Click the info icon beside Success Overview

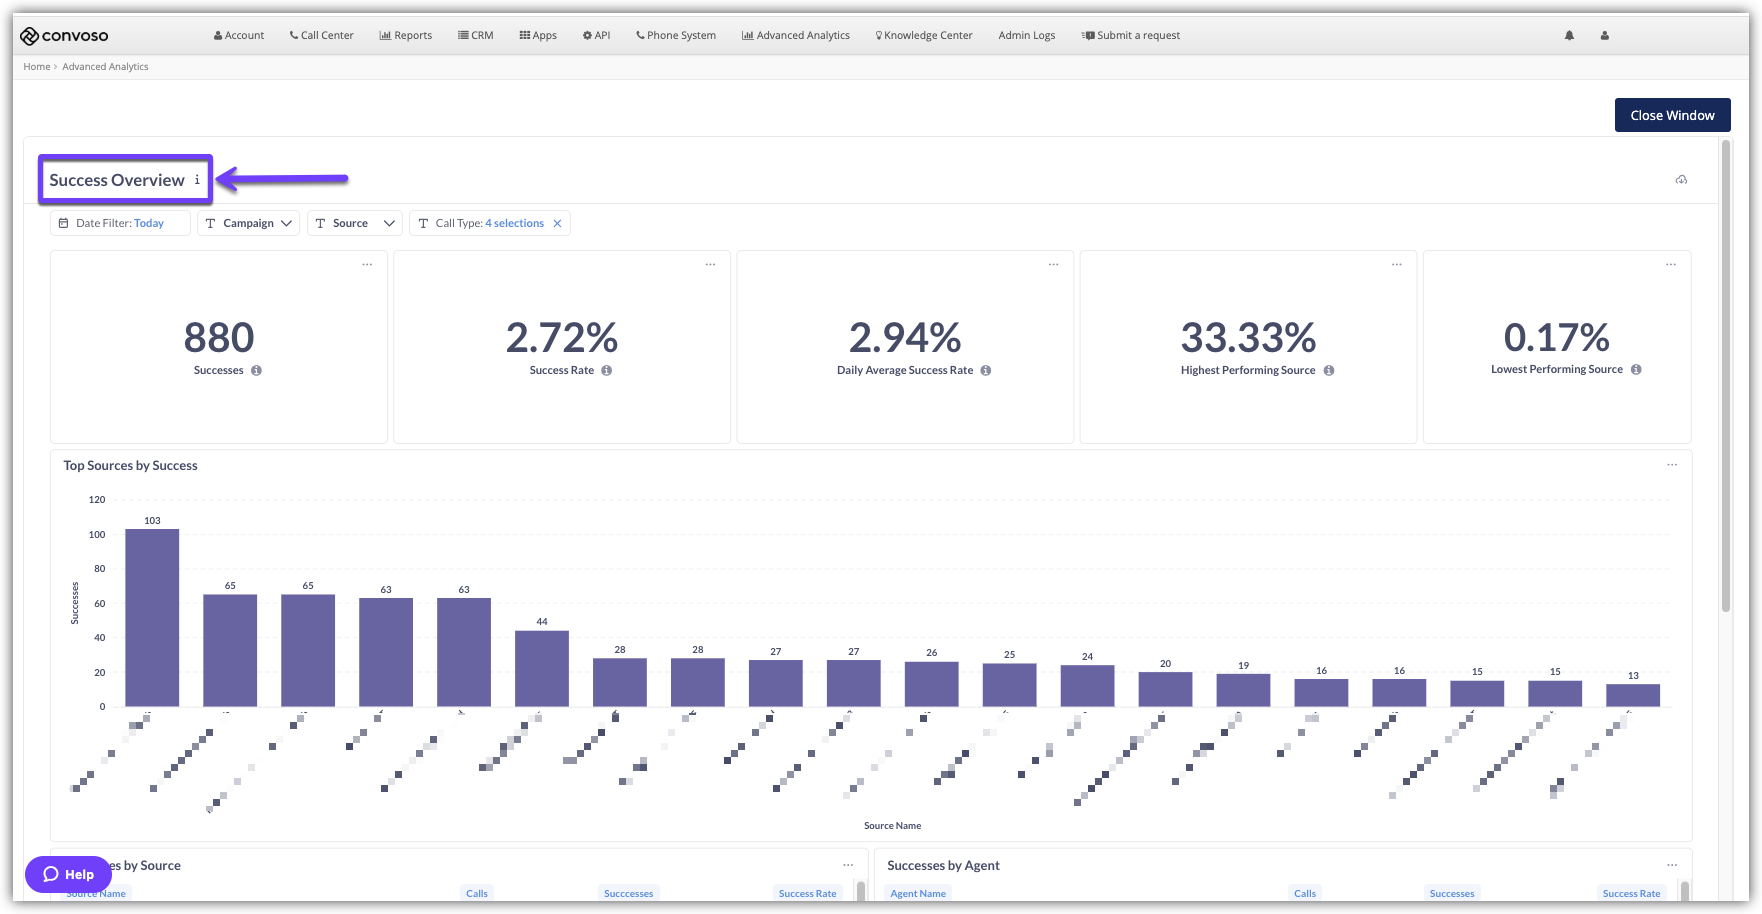click(197, 180)
